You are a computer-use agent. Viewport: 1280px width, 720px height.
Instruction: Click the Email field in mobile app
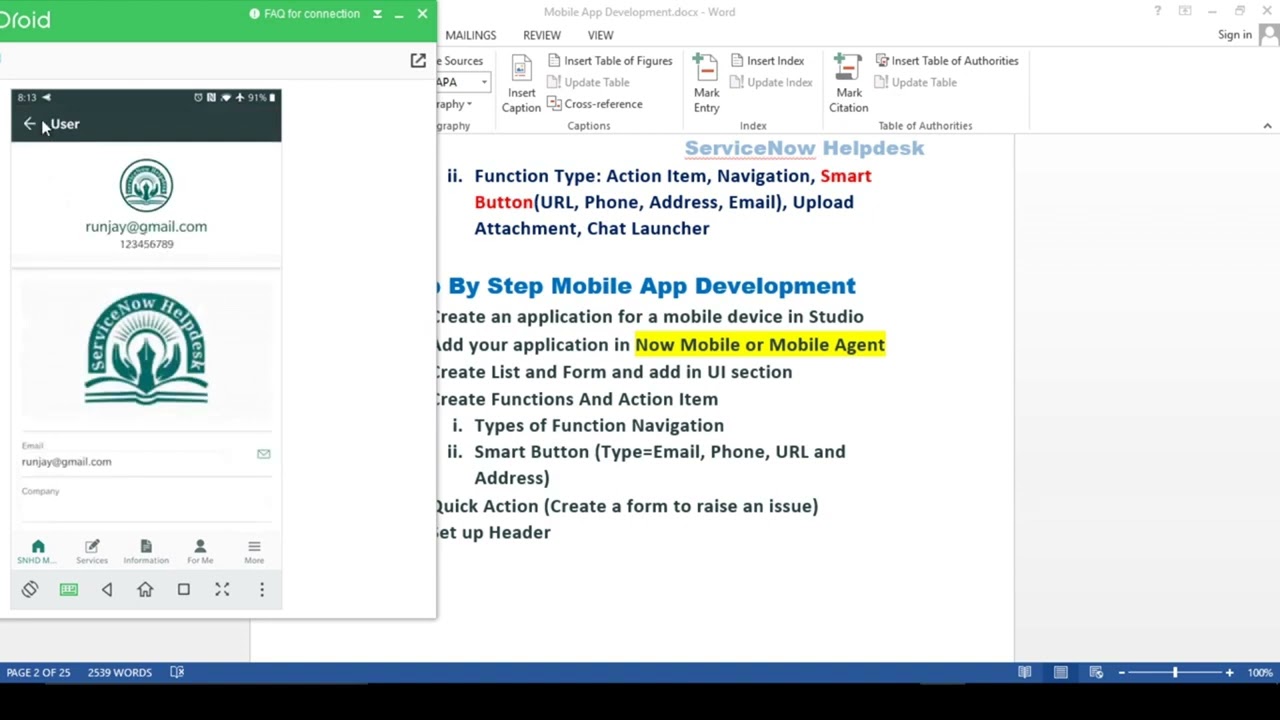click(x=146, y=456)
